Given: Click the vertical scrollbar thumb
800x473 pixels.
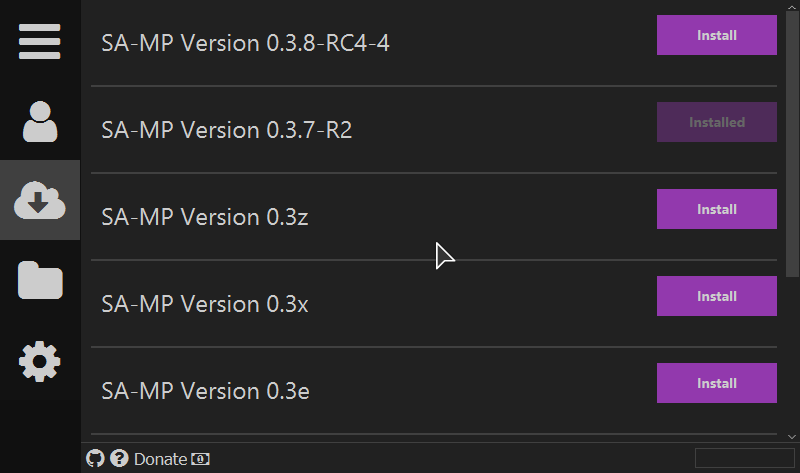Looking at the screenshot, I should coord(792,144).
